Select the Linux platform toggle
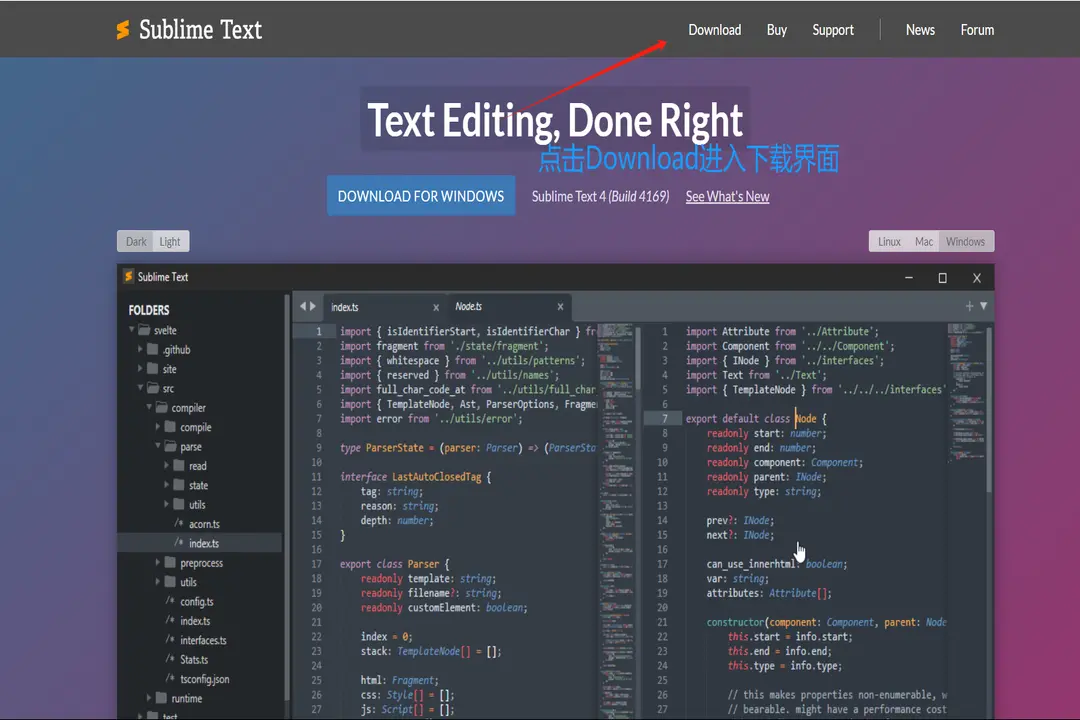This screenshot has height=720, width=1080. pos(889,242)
